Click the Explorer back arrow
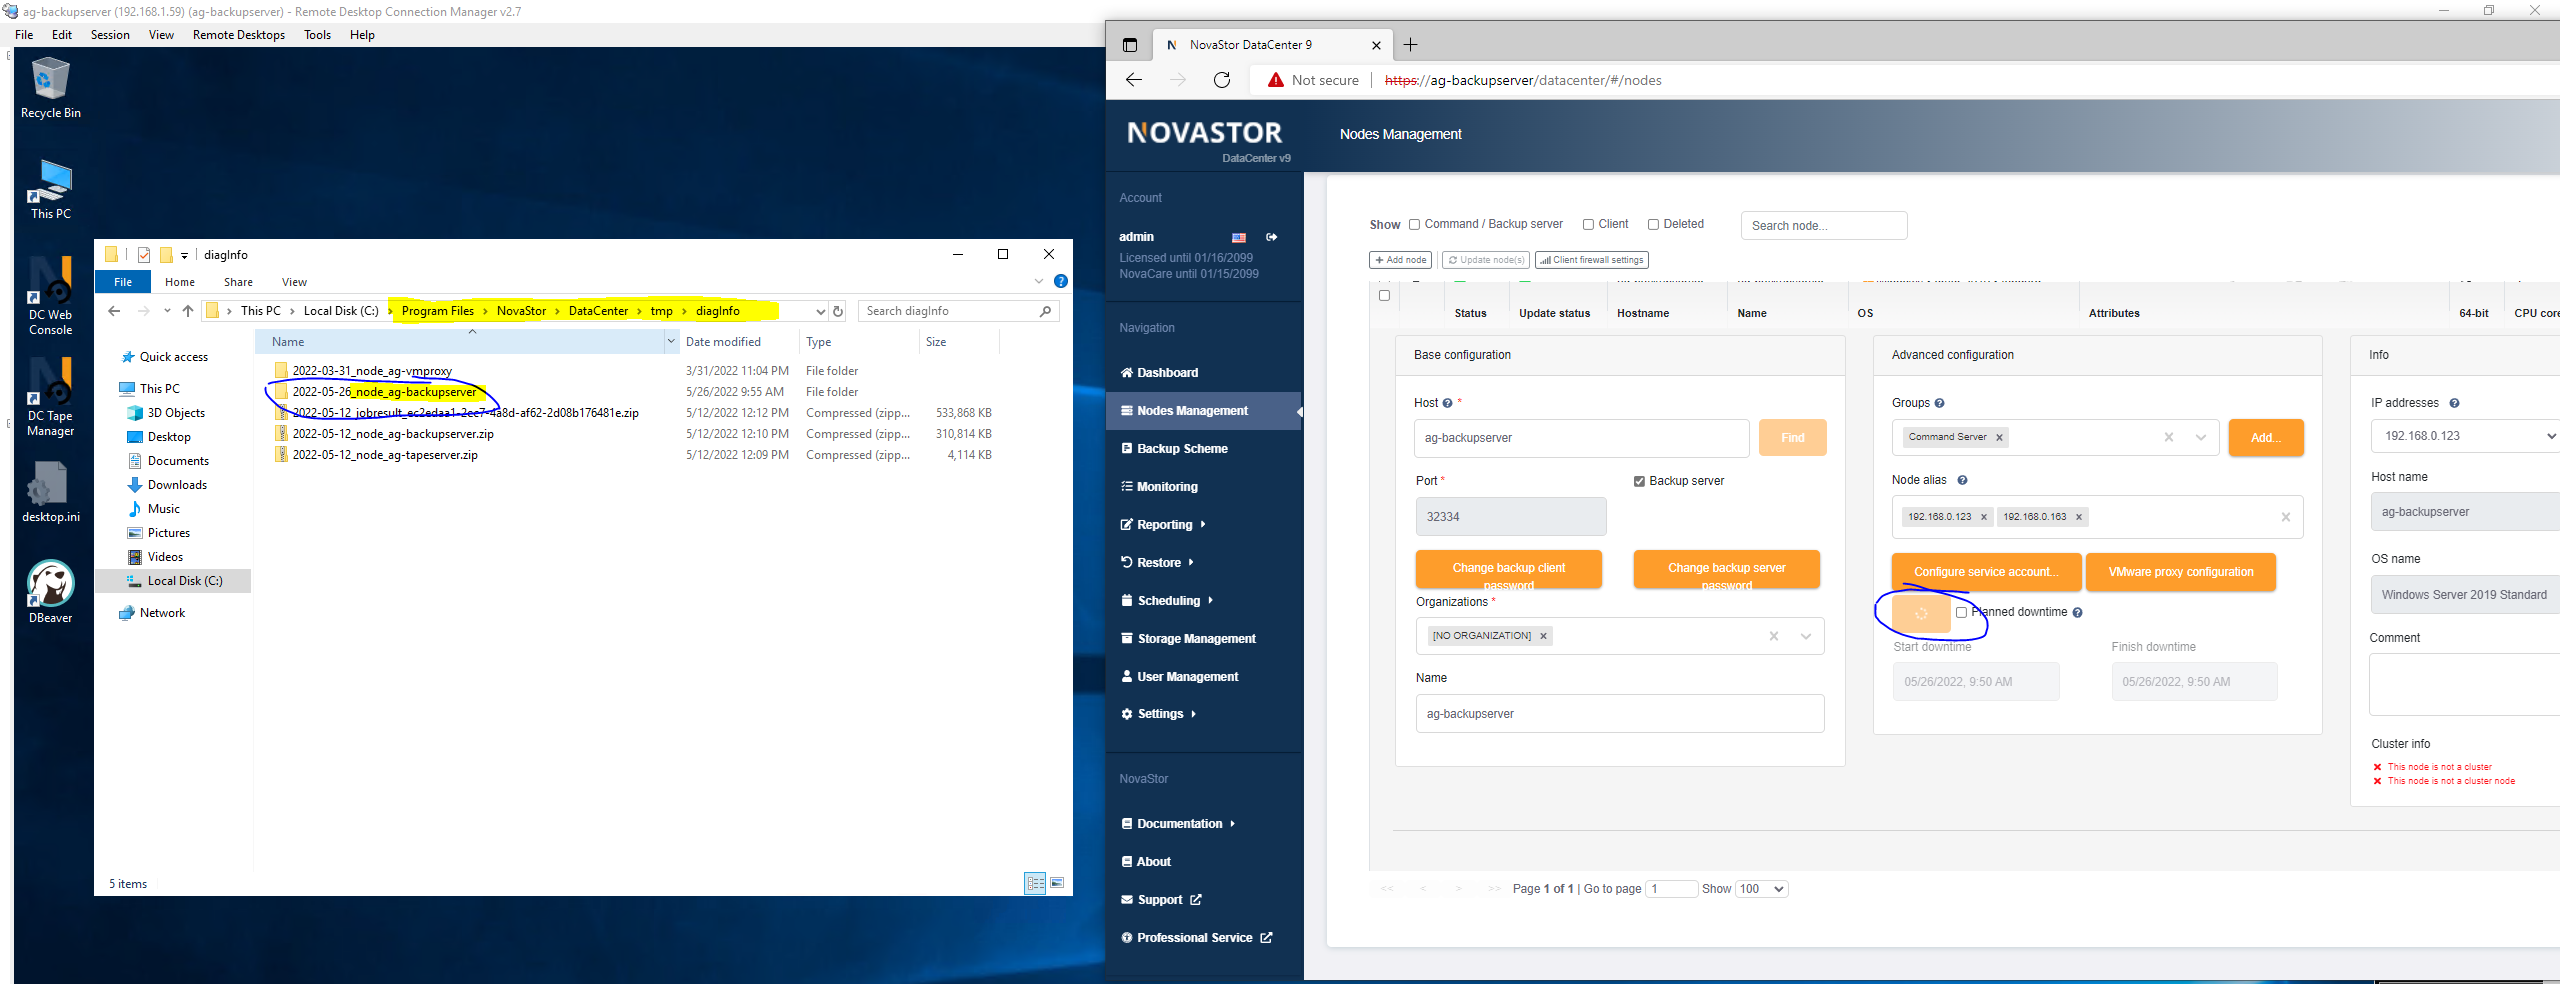This screenshot has width=2560, height=984. point(114,311)
